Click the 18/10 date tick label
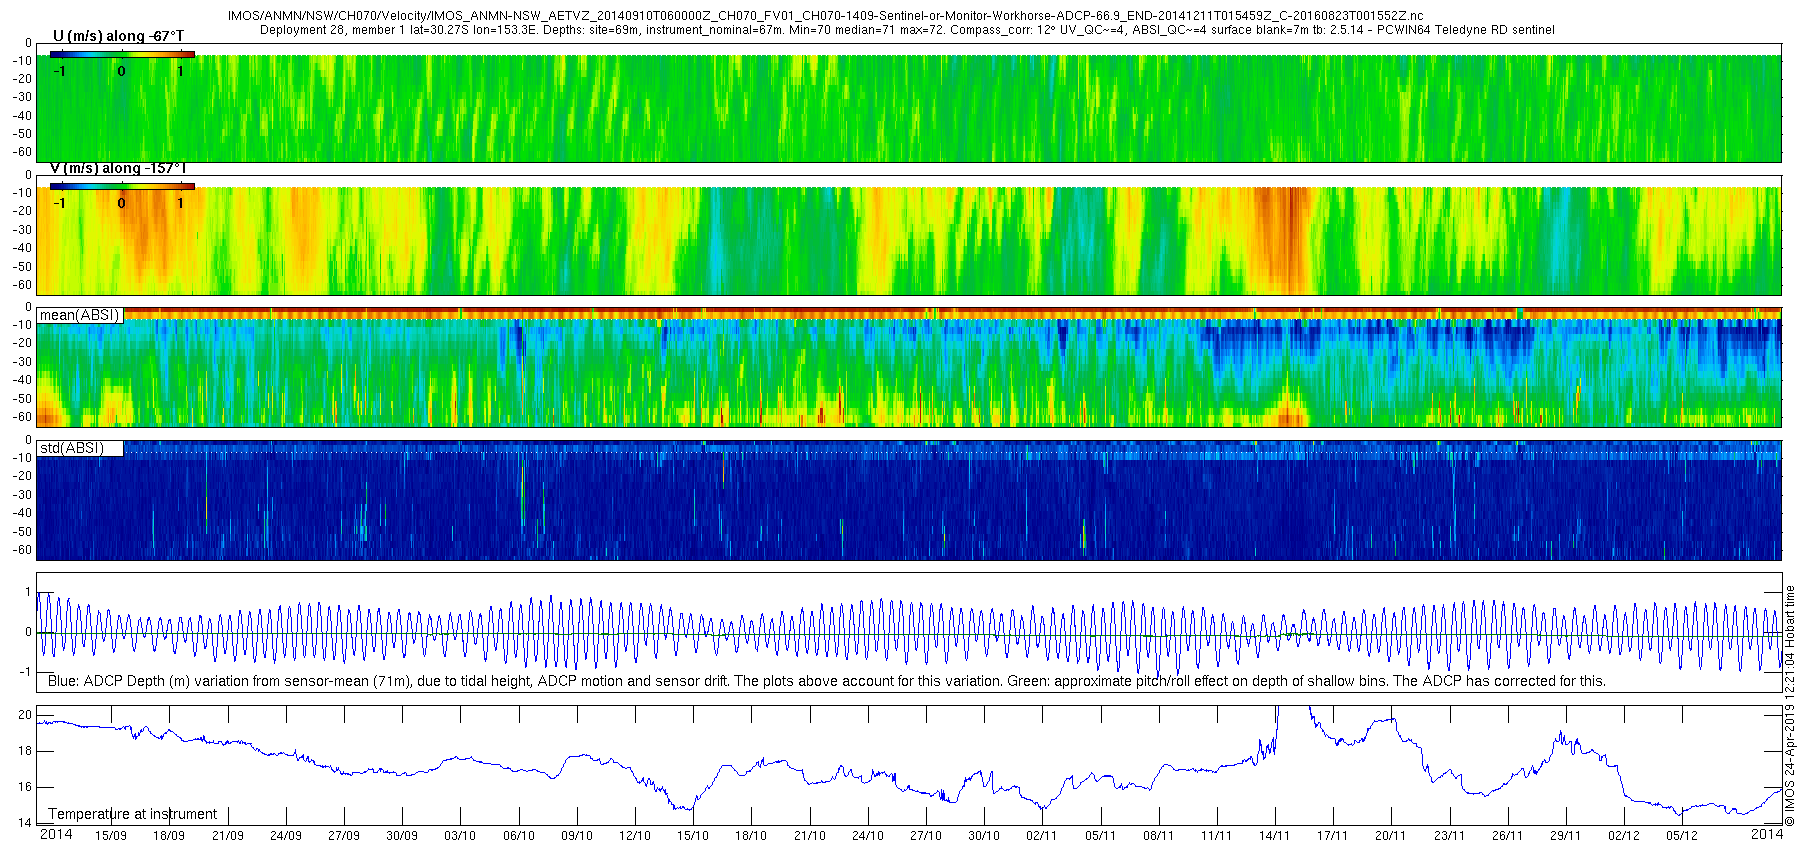This screenshot has height=850, width=1800. 750,836
